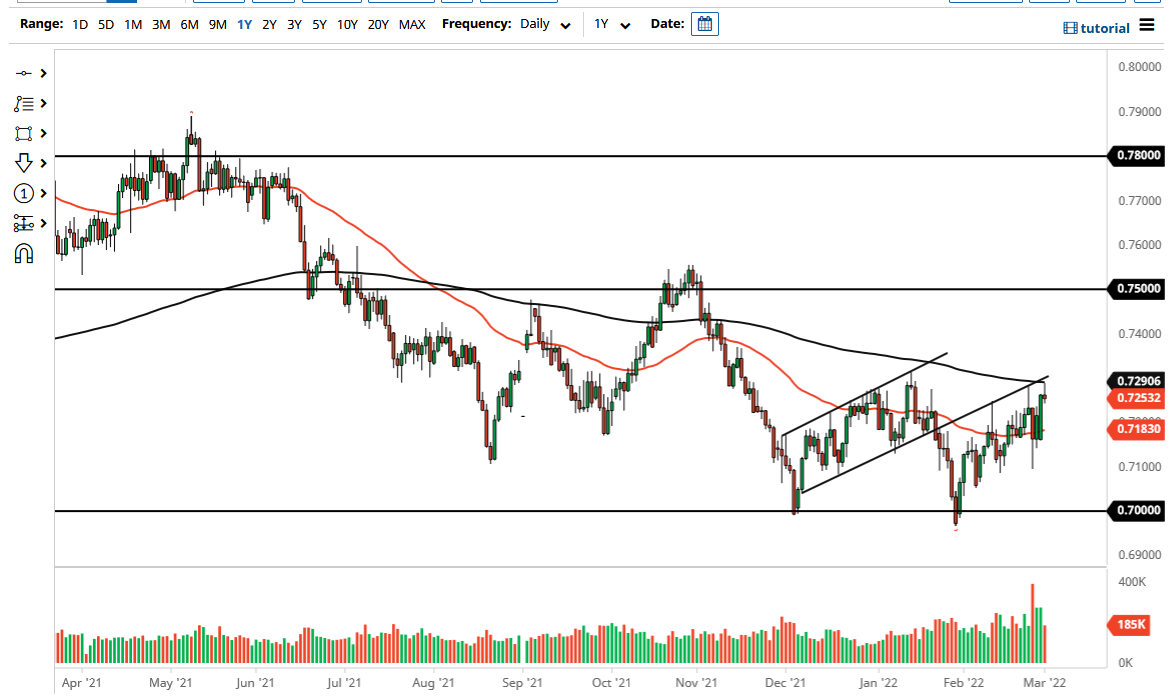The width and height of the screenshot is (1175, 697).
Task: Select the rectangle shape tool
Action: pyautogui.click(x=23, y=133)
